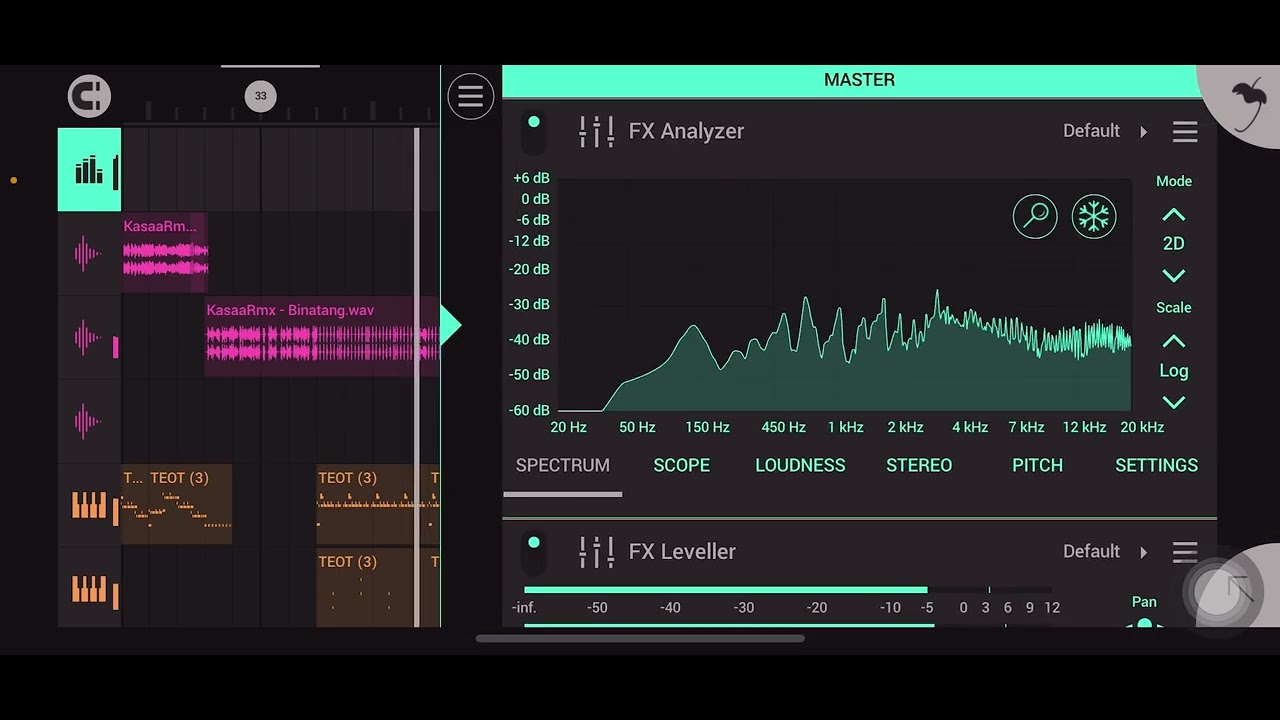Click the 1 kHz frequency label
The width and height of the screenshot is (1280, 720).
coord(845,427)
